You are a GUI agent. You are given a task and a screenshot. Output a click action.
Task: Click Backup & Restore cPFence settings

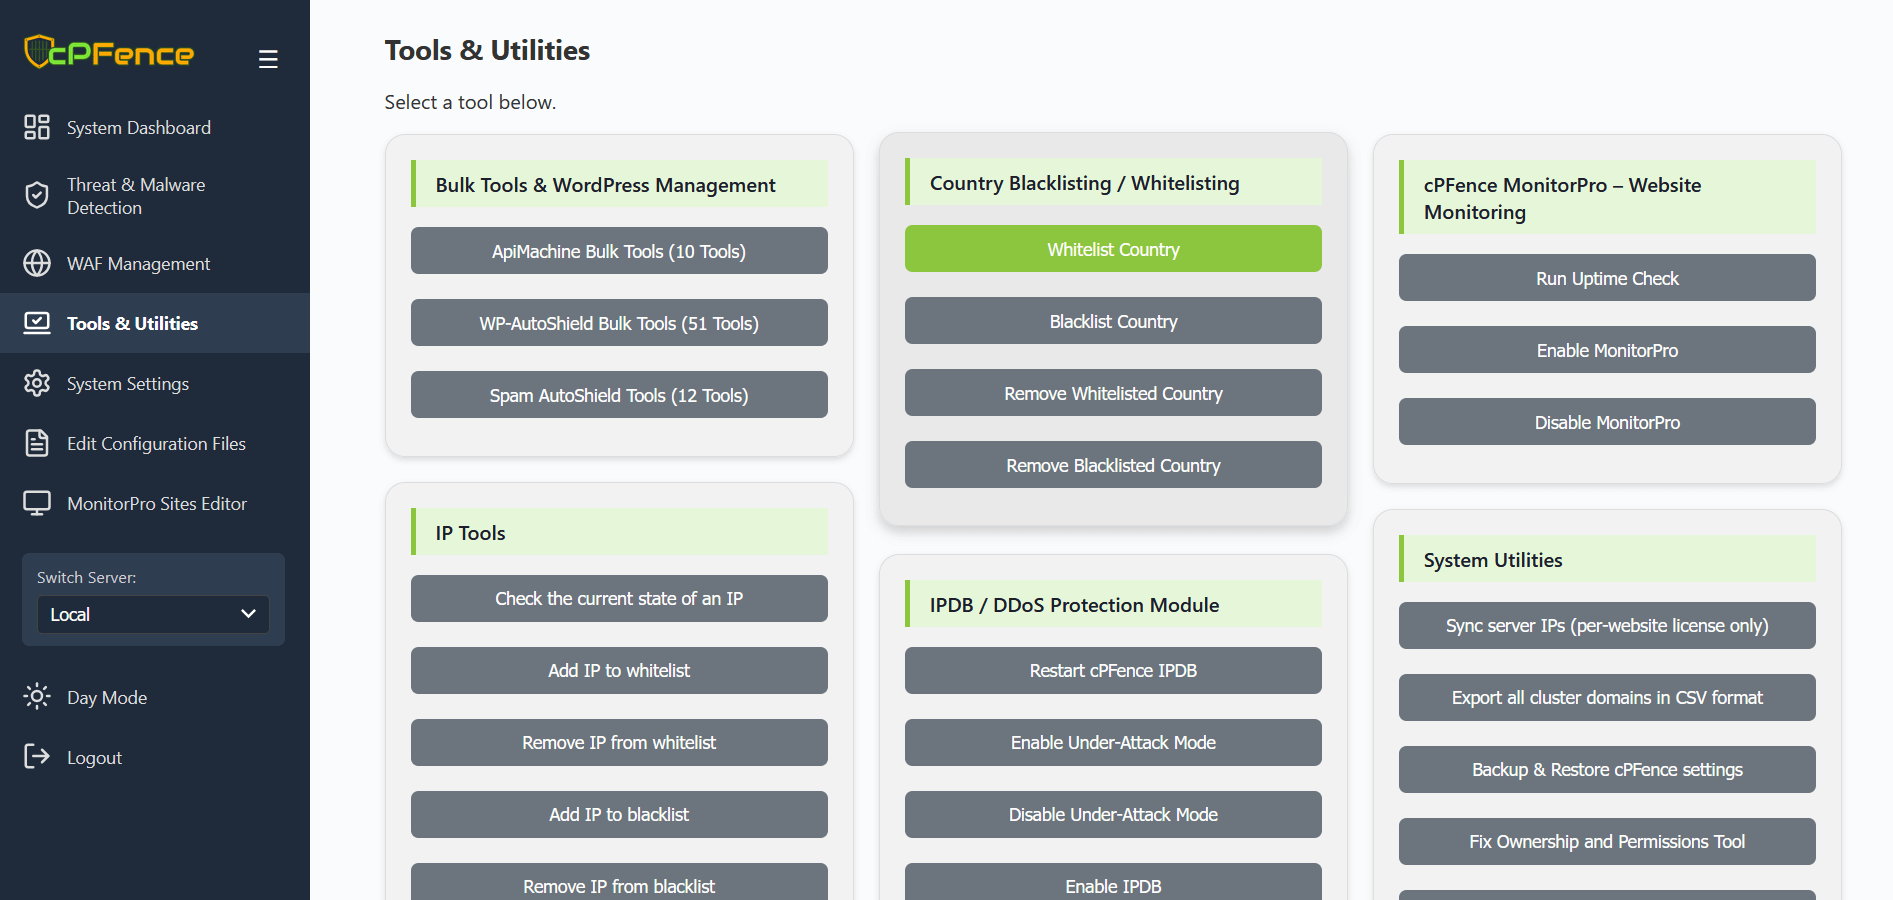point(1607,769)
